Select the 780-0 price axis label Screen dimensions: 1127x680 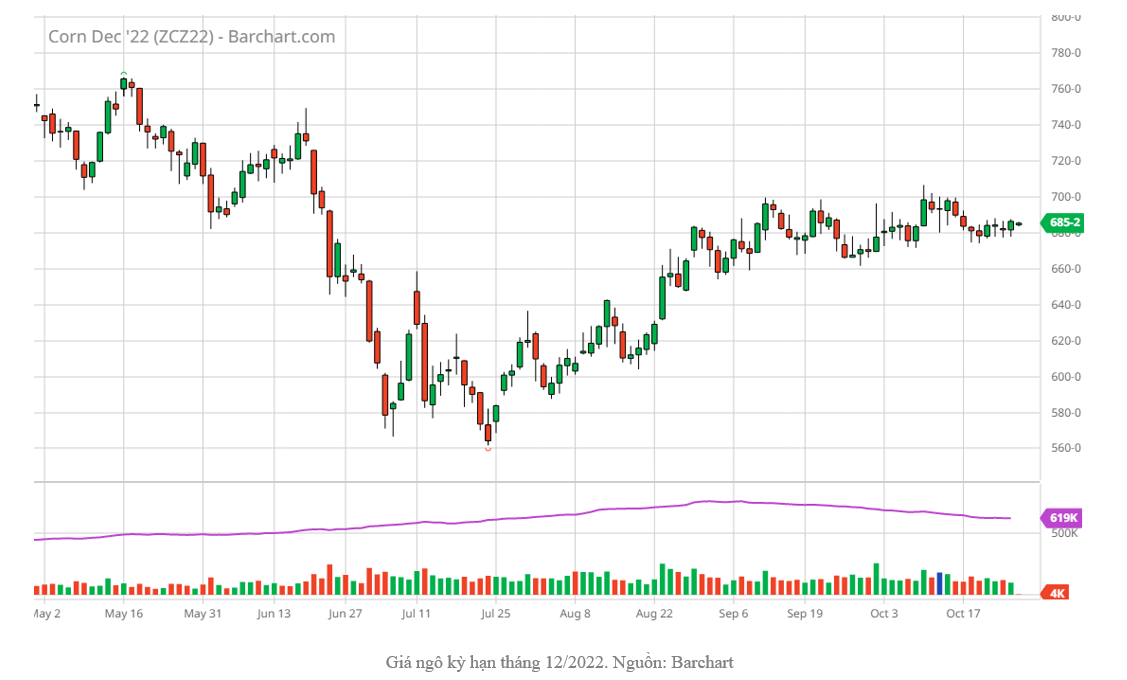[1065, 53]
